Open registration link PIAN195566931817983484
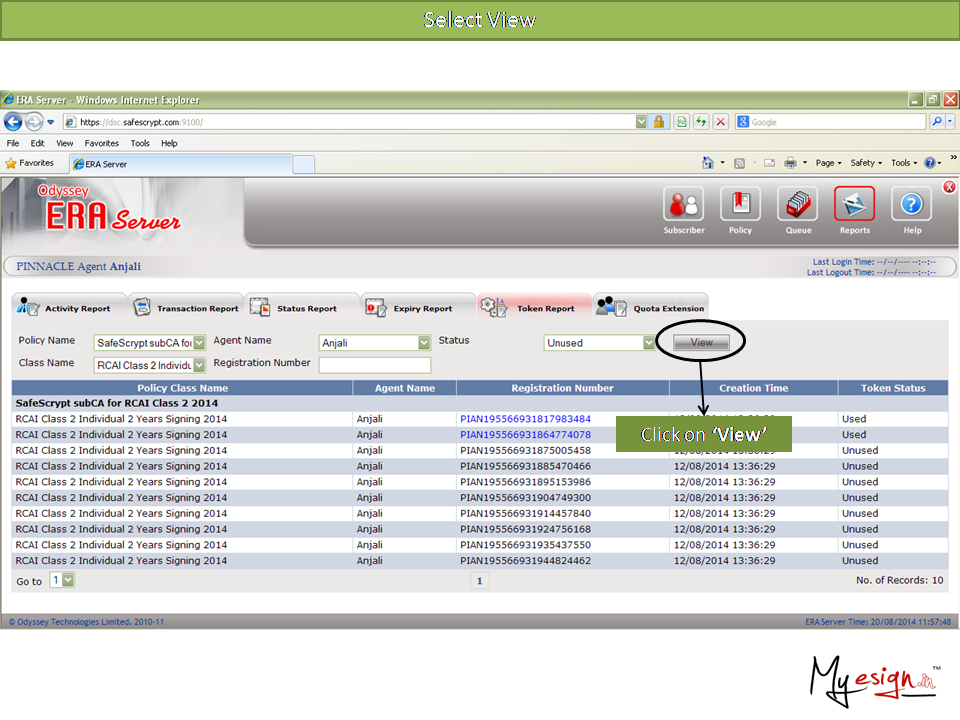This screenshot has height=720, width=960. point(525,419)
